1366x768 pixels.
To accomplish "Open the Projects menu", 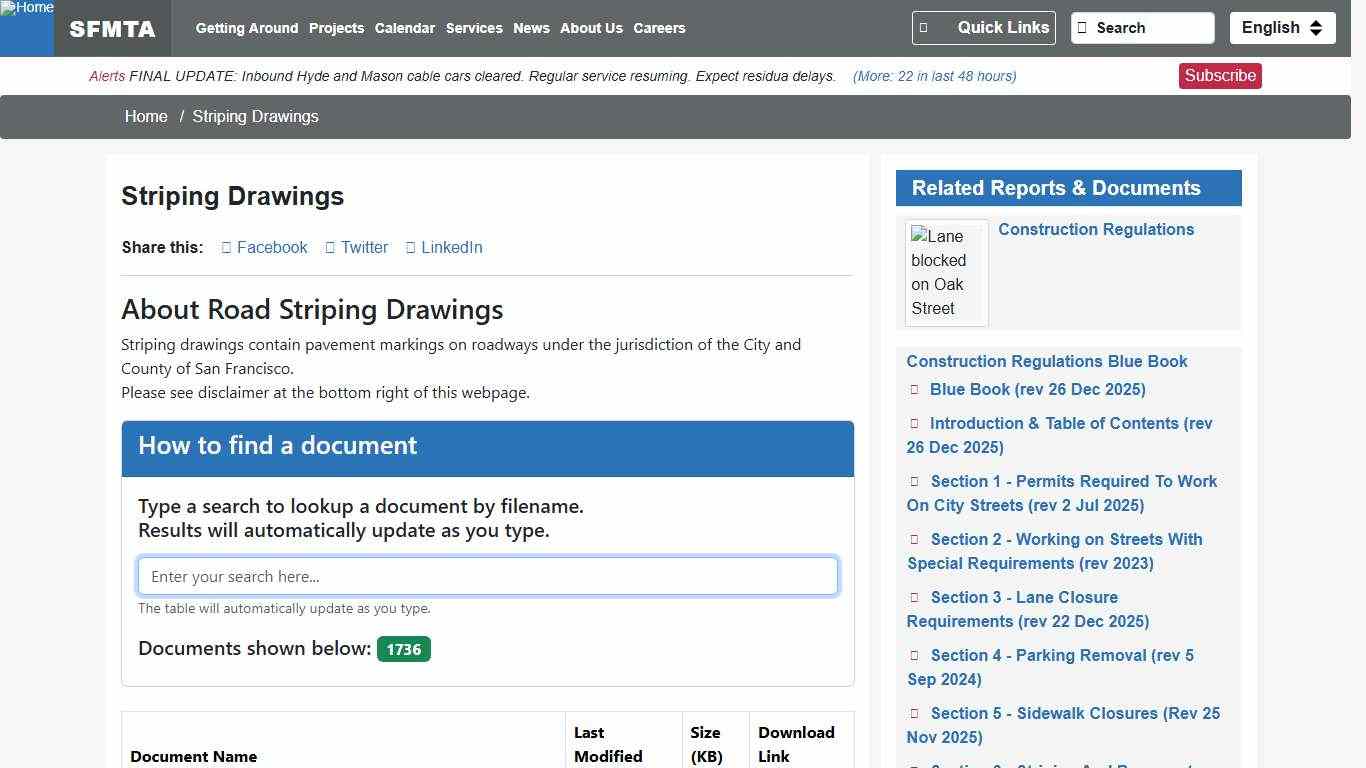I will [336, 28].
